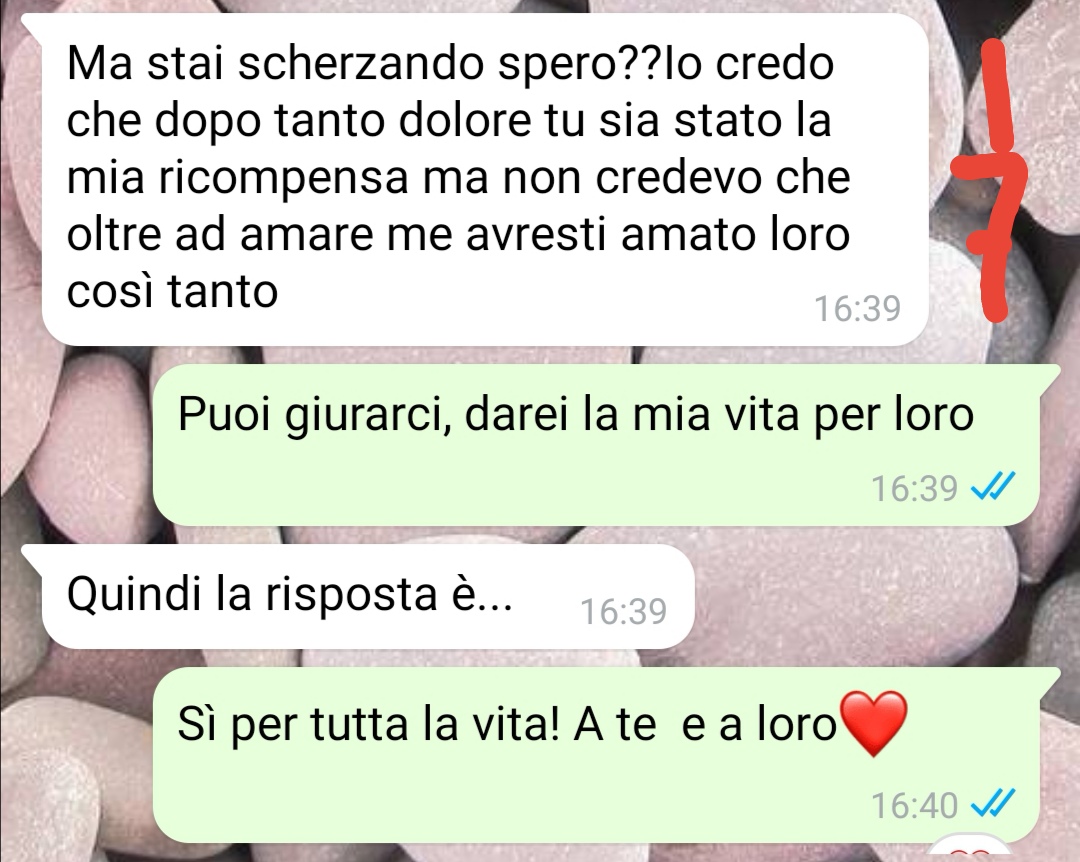This screenshot has height=862, width=1080.
Task: Click the 16:40 timestamp in last message
Action: (914, 804)
